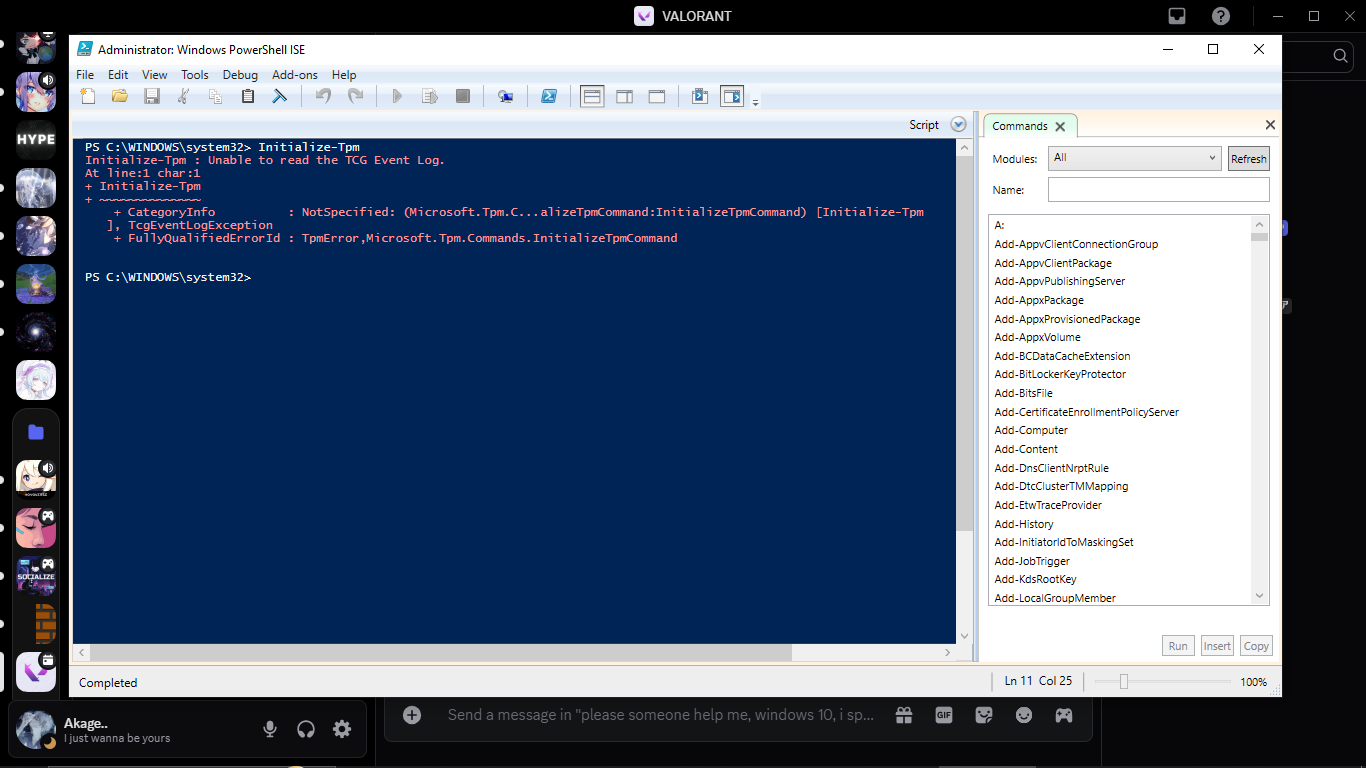
Task: Click Show Script Pane Maximized icon
Action: point(657,97)
